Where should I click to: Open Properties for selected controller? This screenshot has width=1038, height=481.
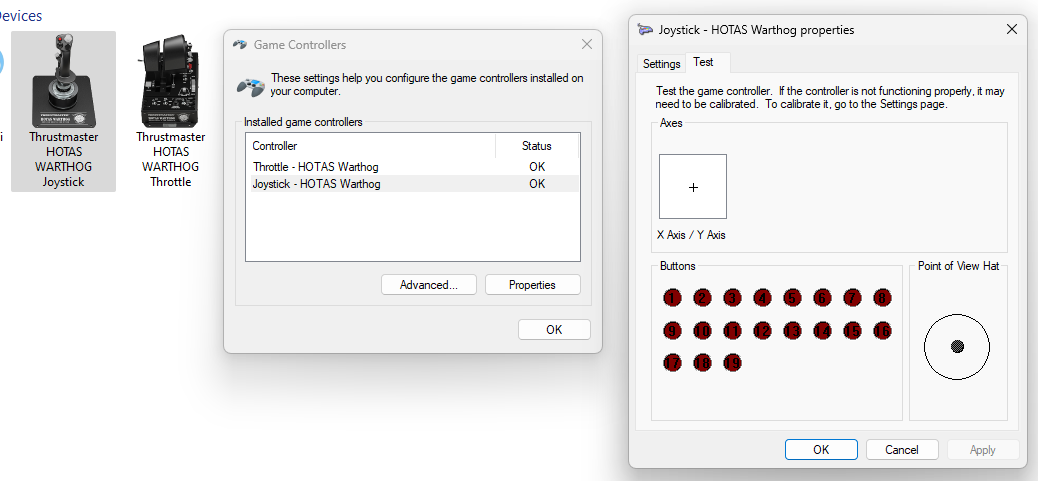coord(532,284)
